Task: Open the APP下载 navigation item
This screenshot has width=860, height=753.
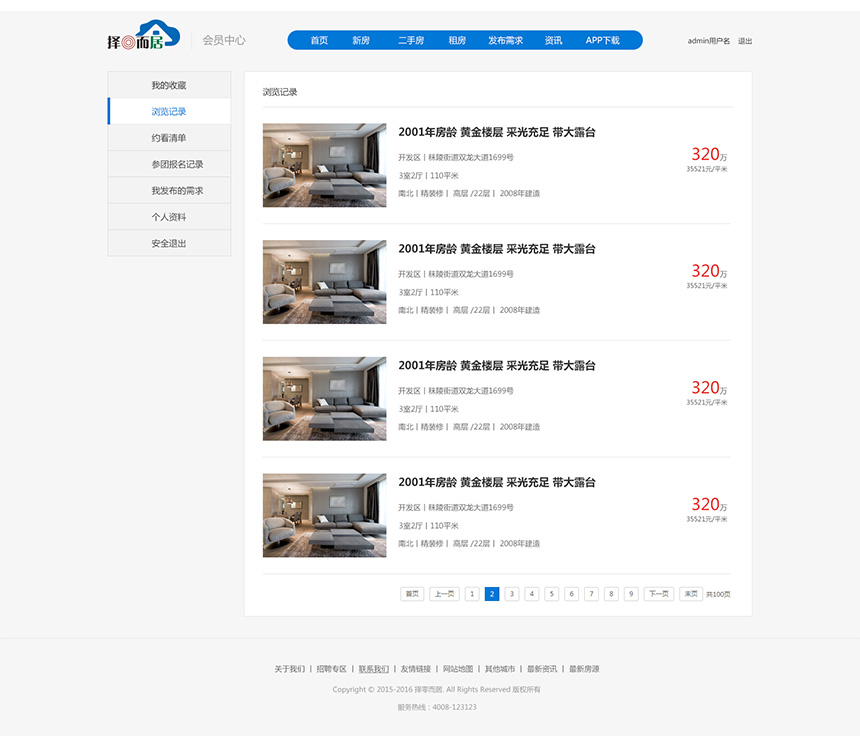Action: tap(602, 40)
